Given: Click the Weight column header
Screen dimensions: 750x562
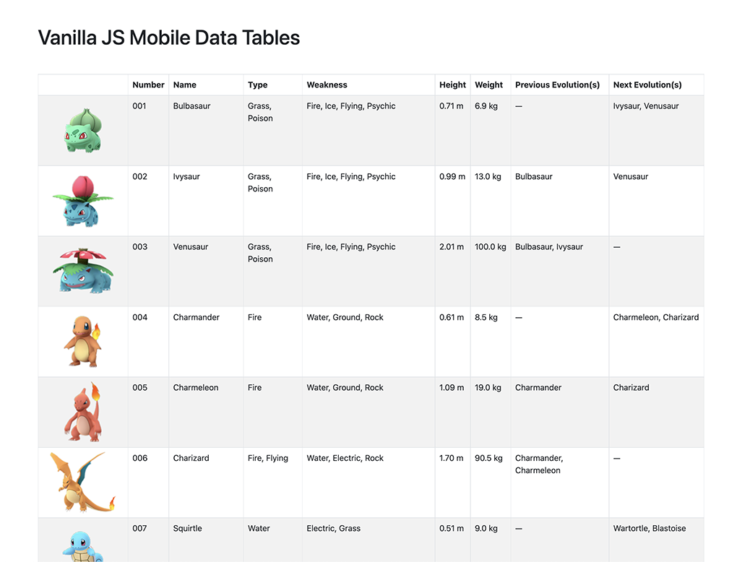Looking at the screenshot, I should [x=489, y=85].
